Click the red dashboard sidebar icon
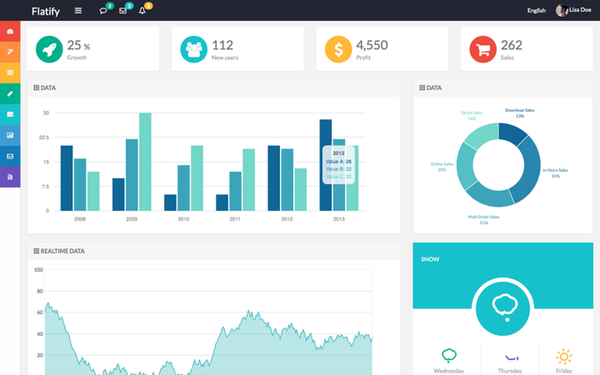Viewport: 600px width, 375px height. (x=10, y=31)
